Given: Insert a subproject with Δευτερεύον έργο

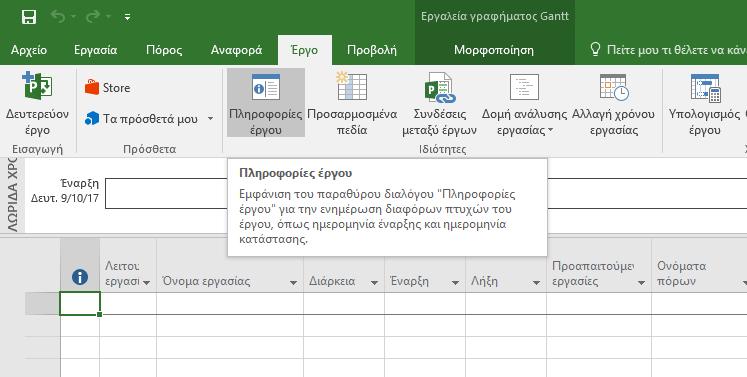Looking at the screenshot, I should coord(37,103).
